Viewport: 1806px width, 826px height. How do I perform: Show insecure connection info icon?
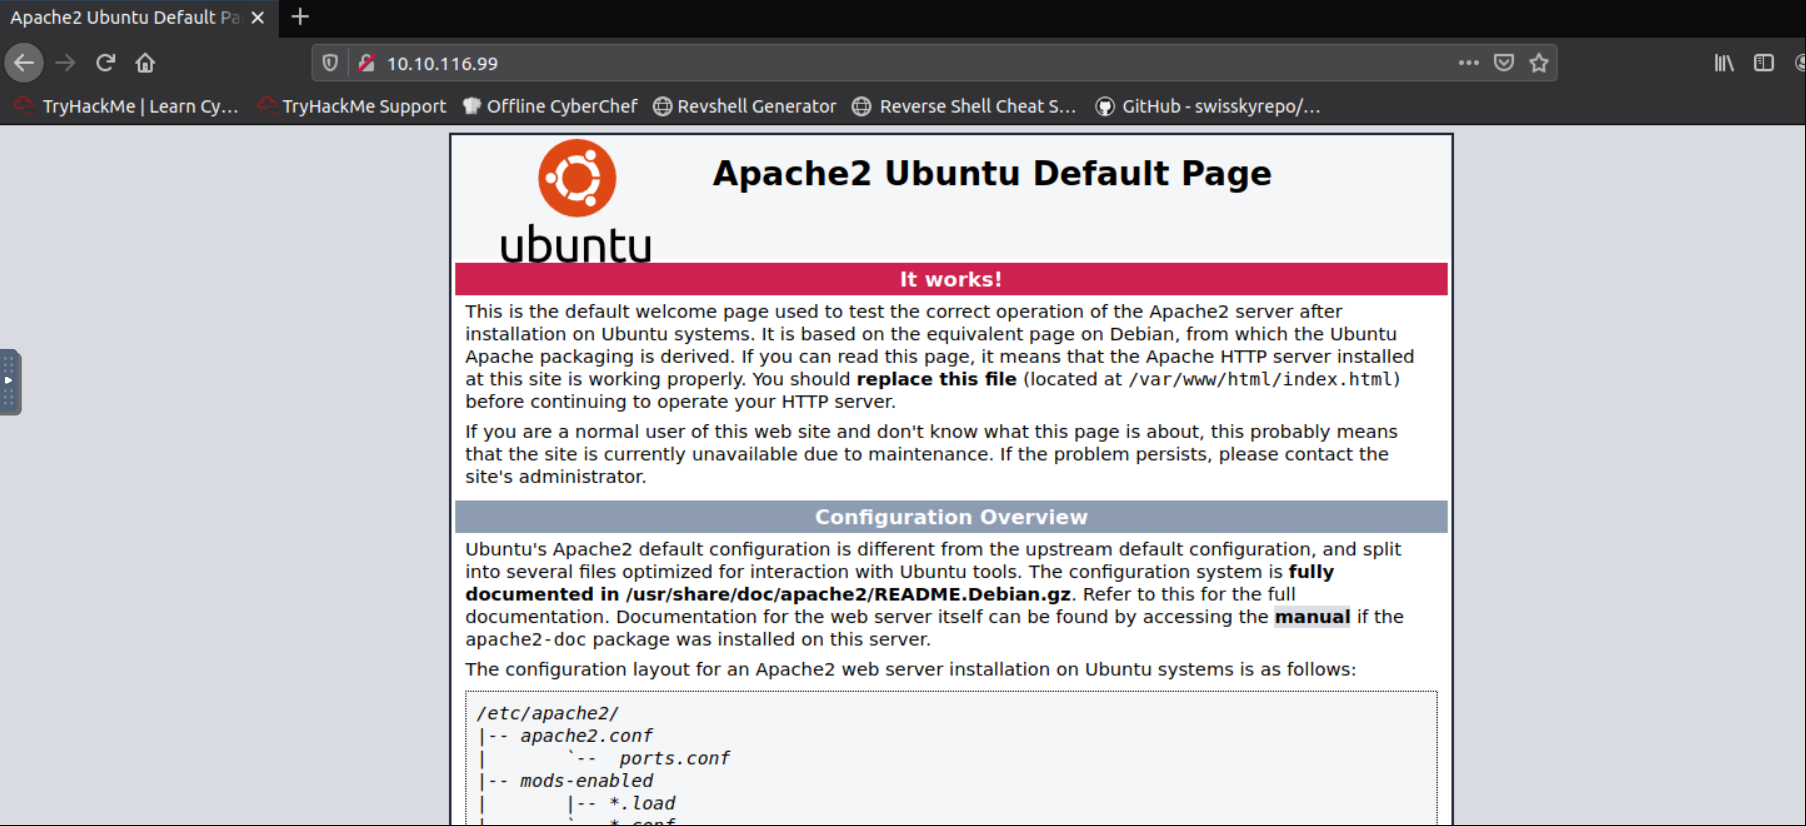pos(367,63)
